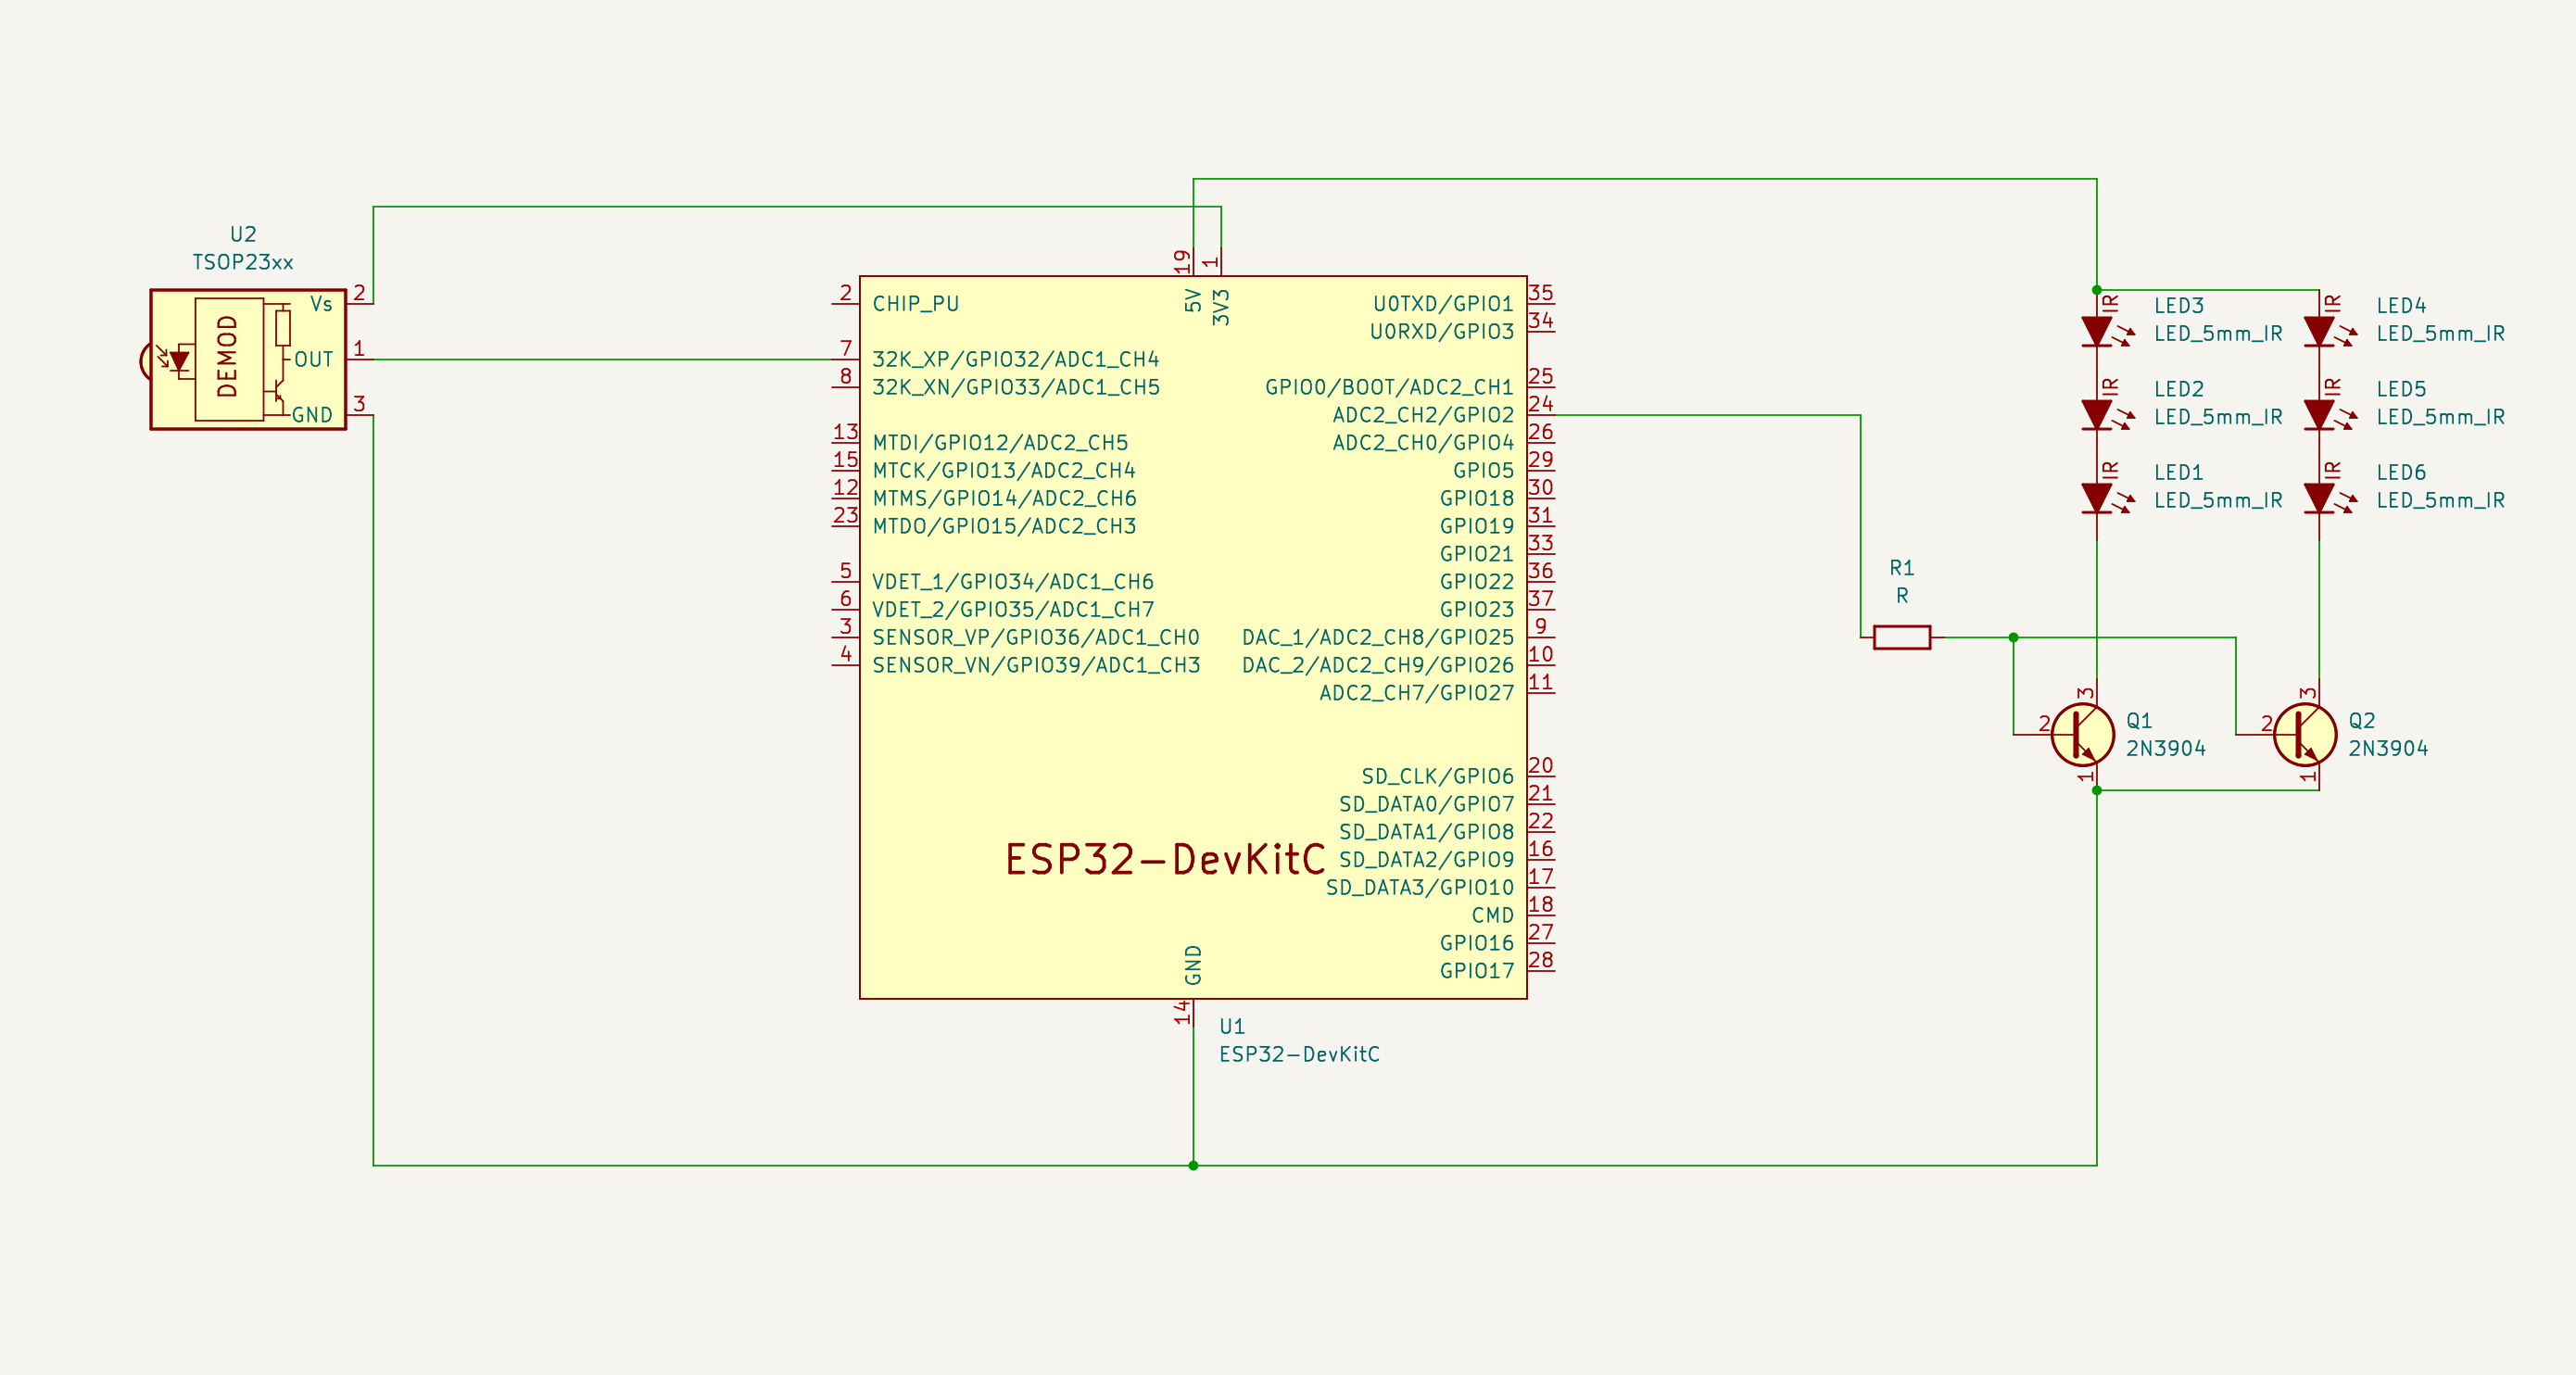Select the LED6 infrared diode symbol
The height and width of the screenshot is (1375, 2576).
[2318, 498]
